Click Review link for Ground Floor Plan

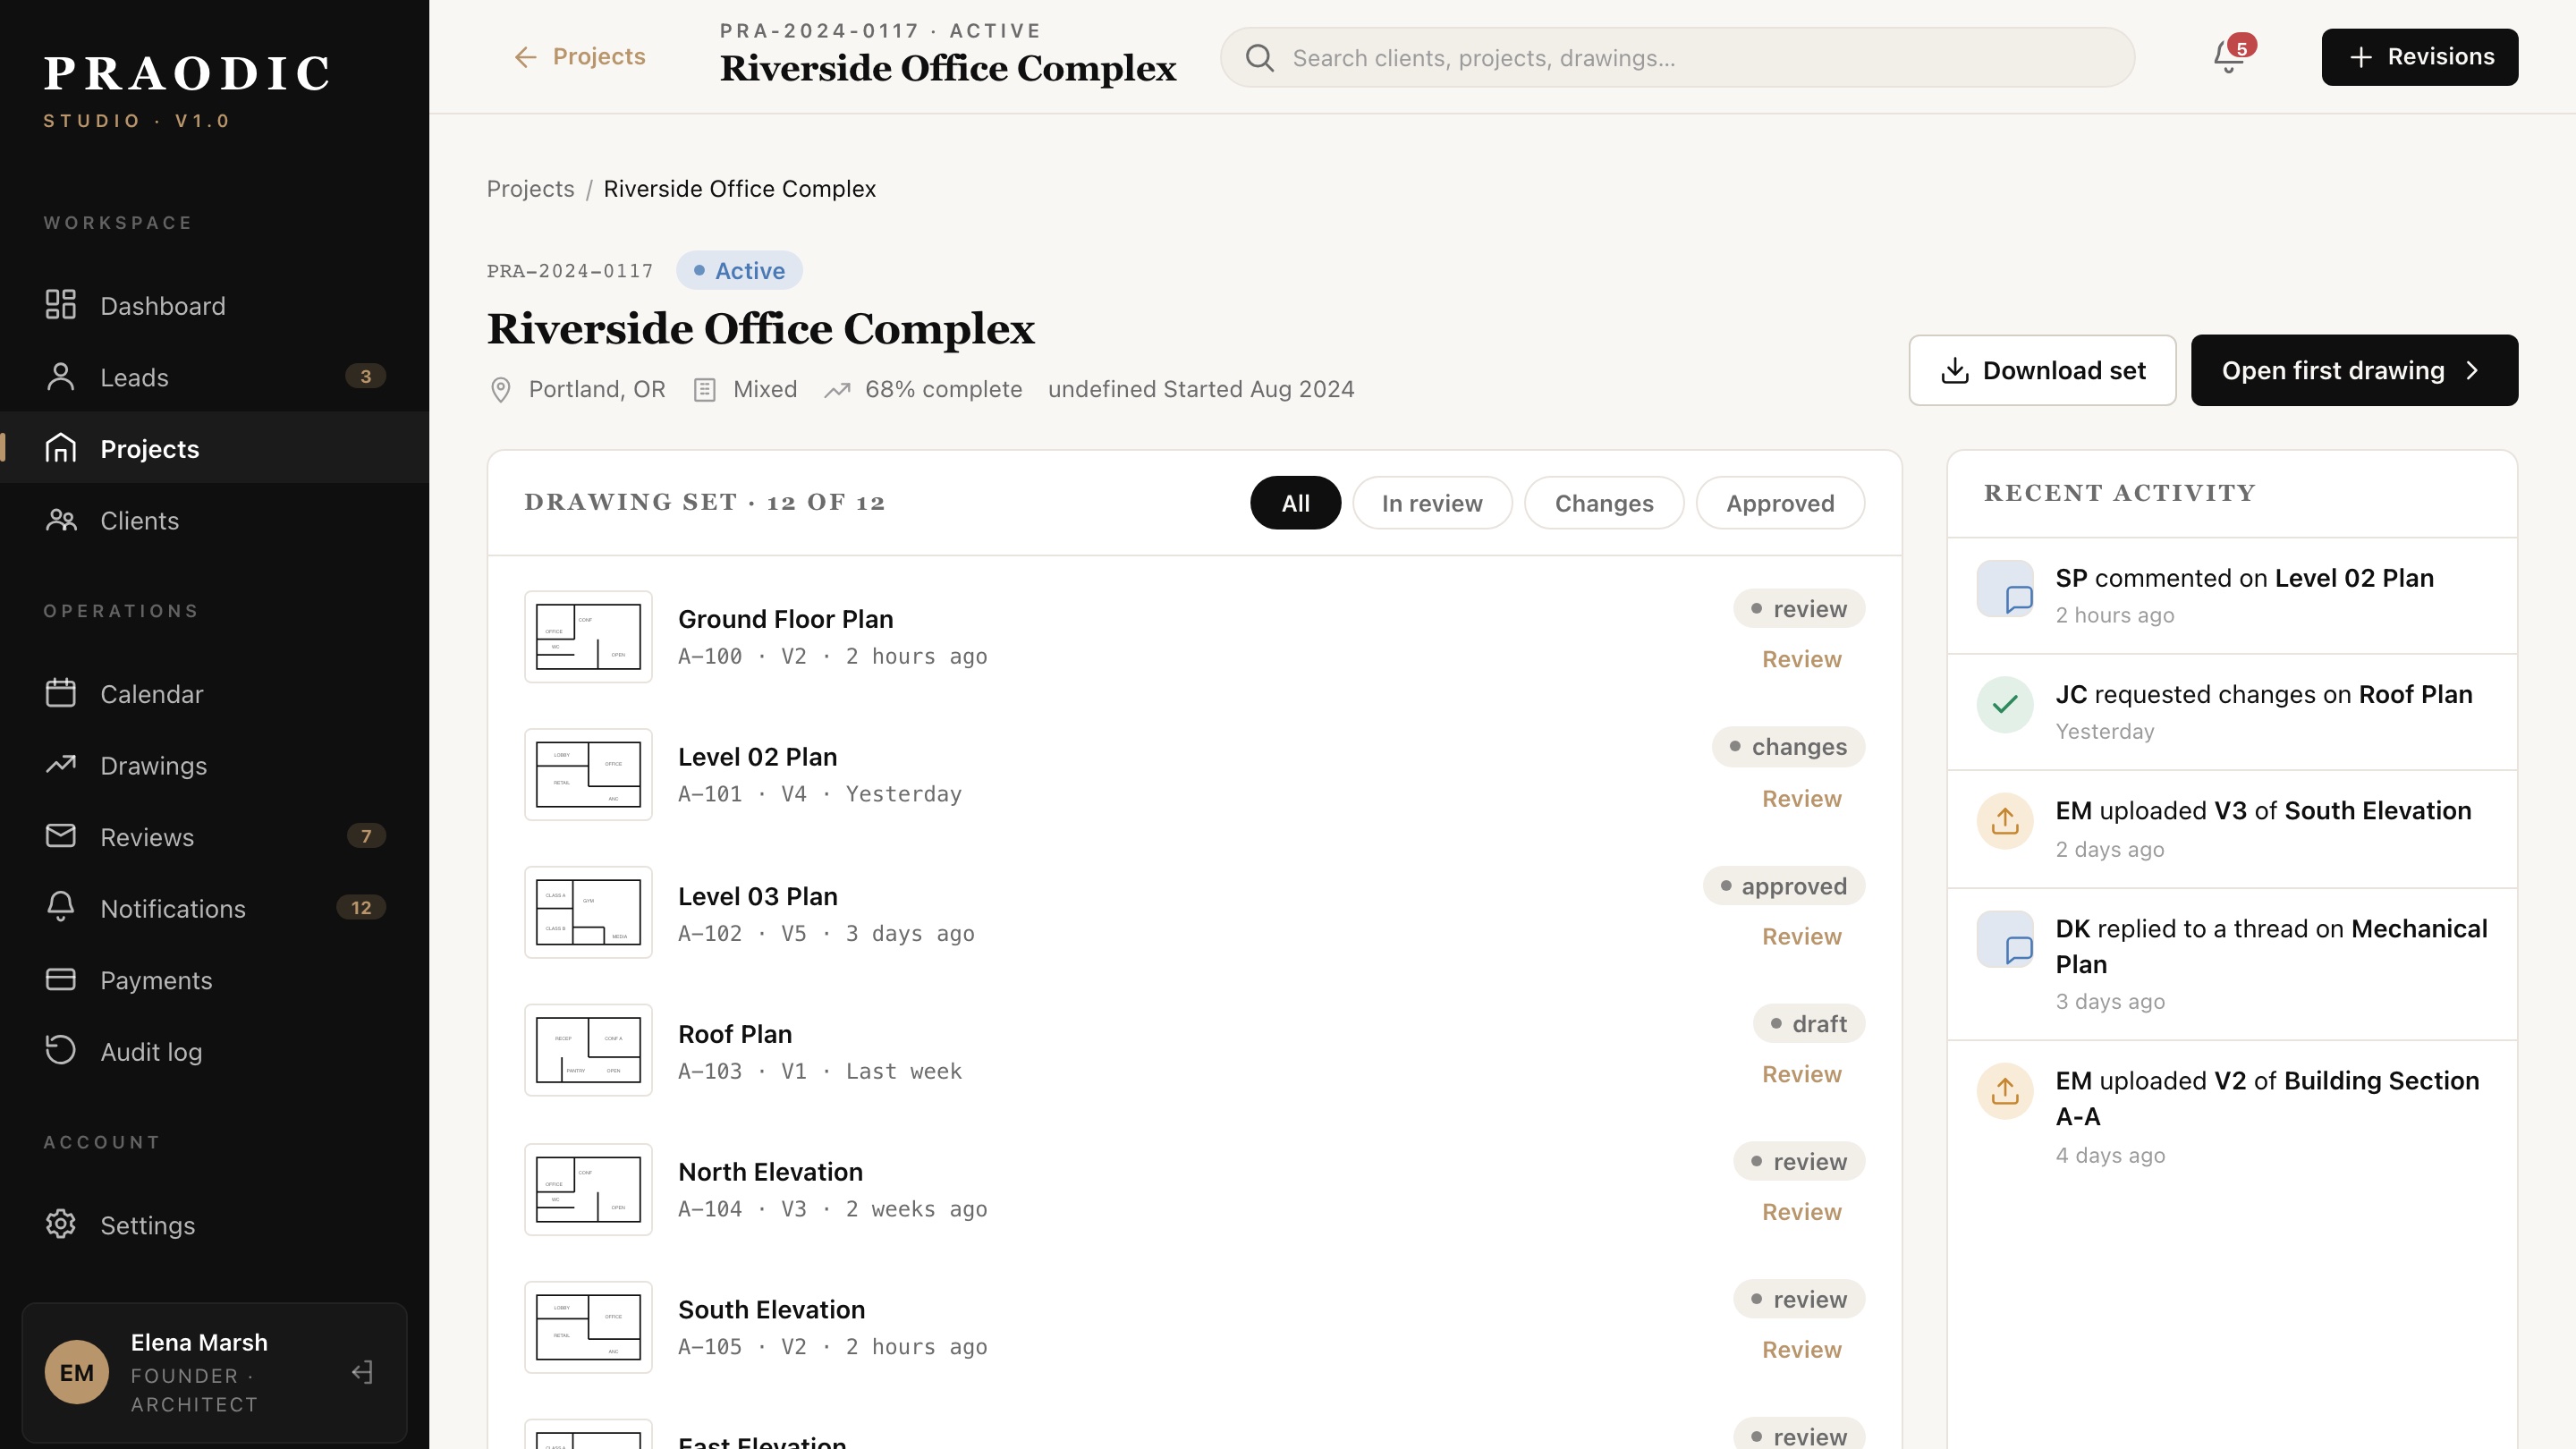pyautogui.click(x=1801, y=659)
